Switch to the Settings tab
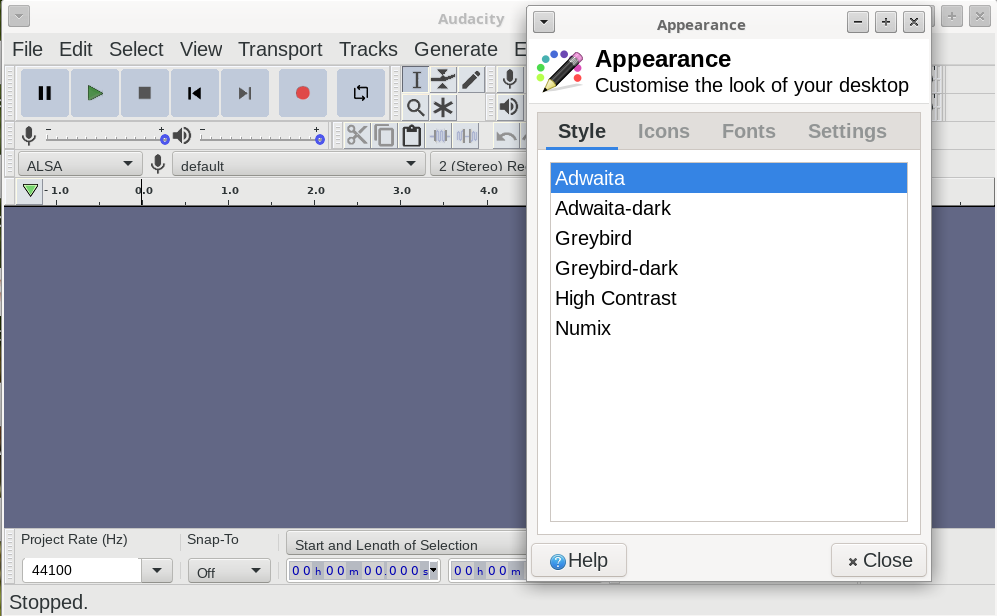 pyautogui.click(x=847, y=131)
